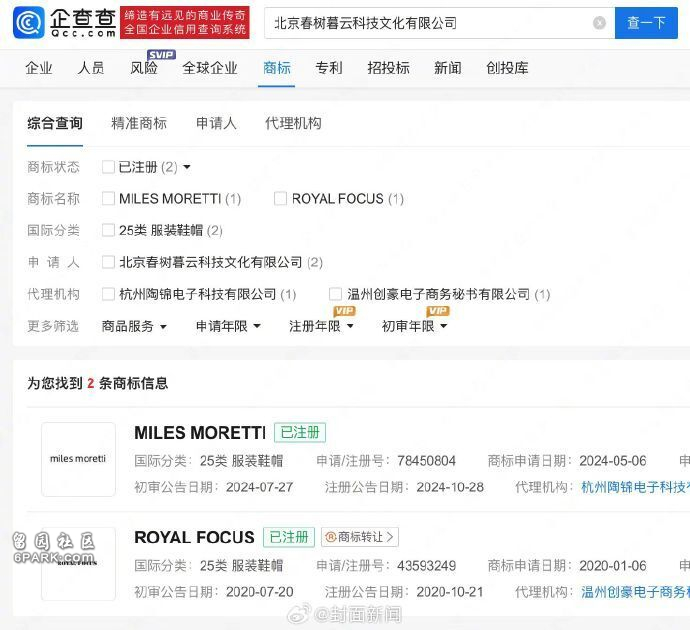Screen dimensions: 690x630
Task: Expand the 注册年限 VIP filter dropdown
Action: tap(321, 326)
